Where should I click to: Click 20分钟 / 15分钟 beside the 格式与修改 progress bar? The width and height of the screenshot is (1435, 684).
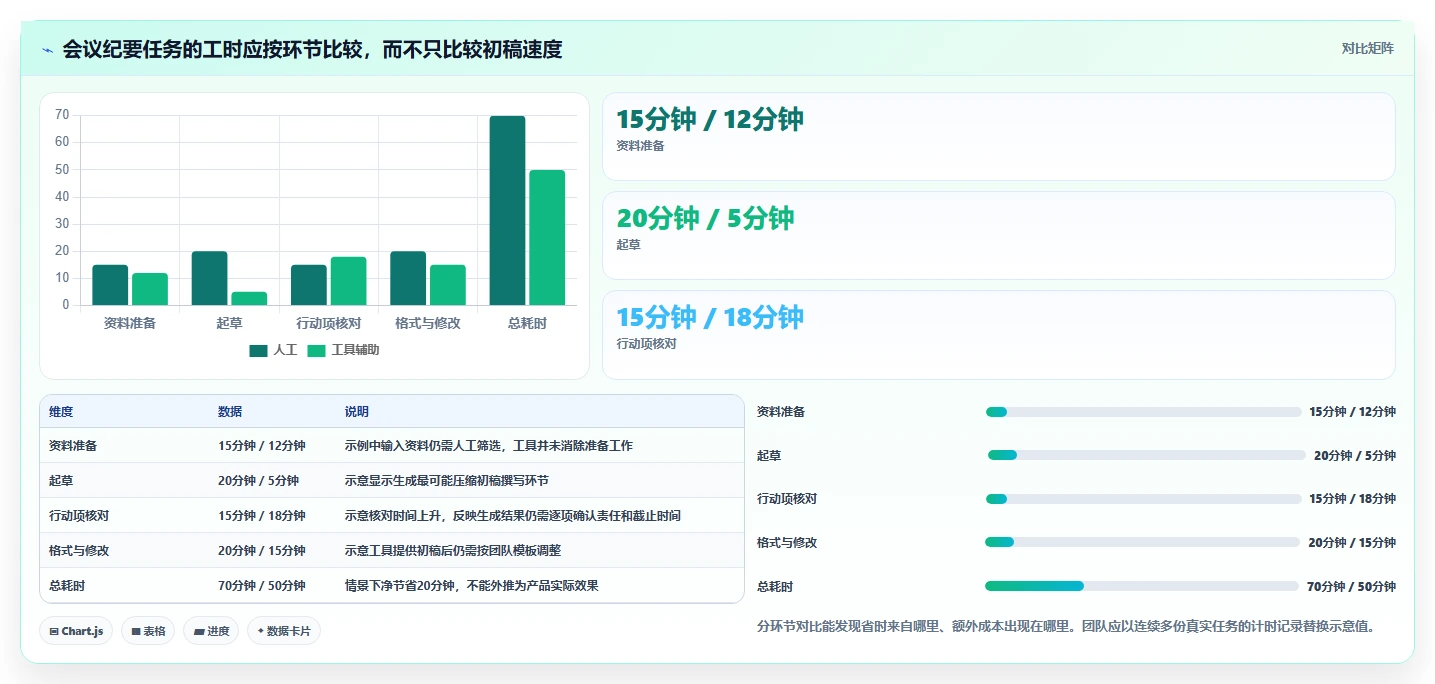click(x=1352, y=543)
